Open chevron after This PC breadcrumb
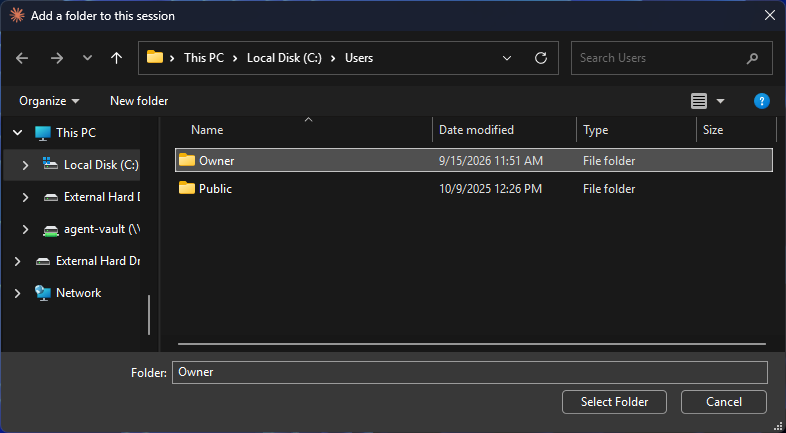 pyautogui.click(x=235, y=58)
